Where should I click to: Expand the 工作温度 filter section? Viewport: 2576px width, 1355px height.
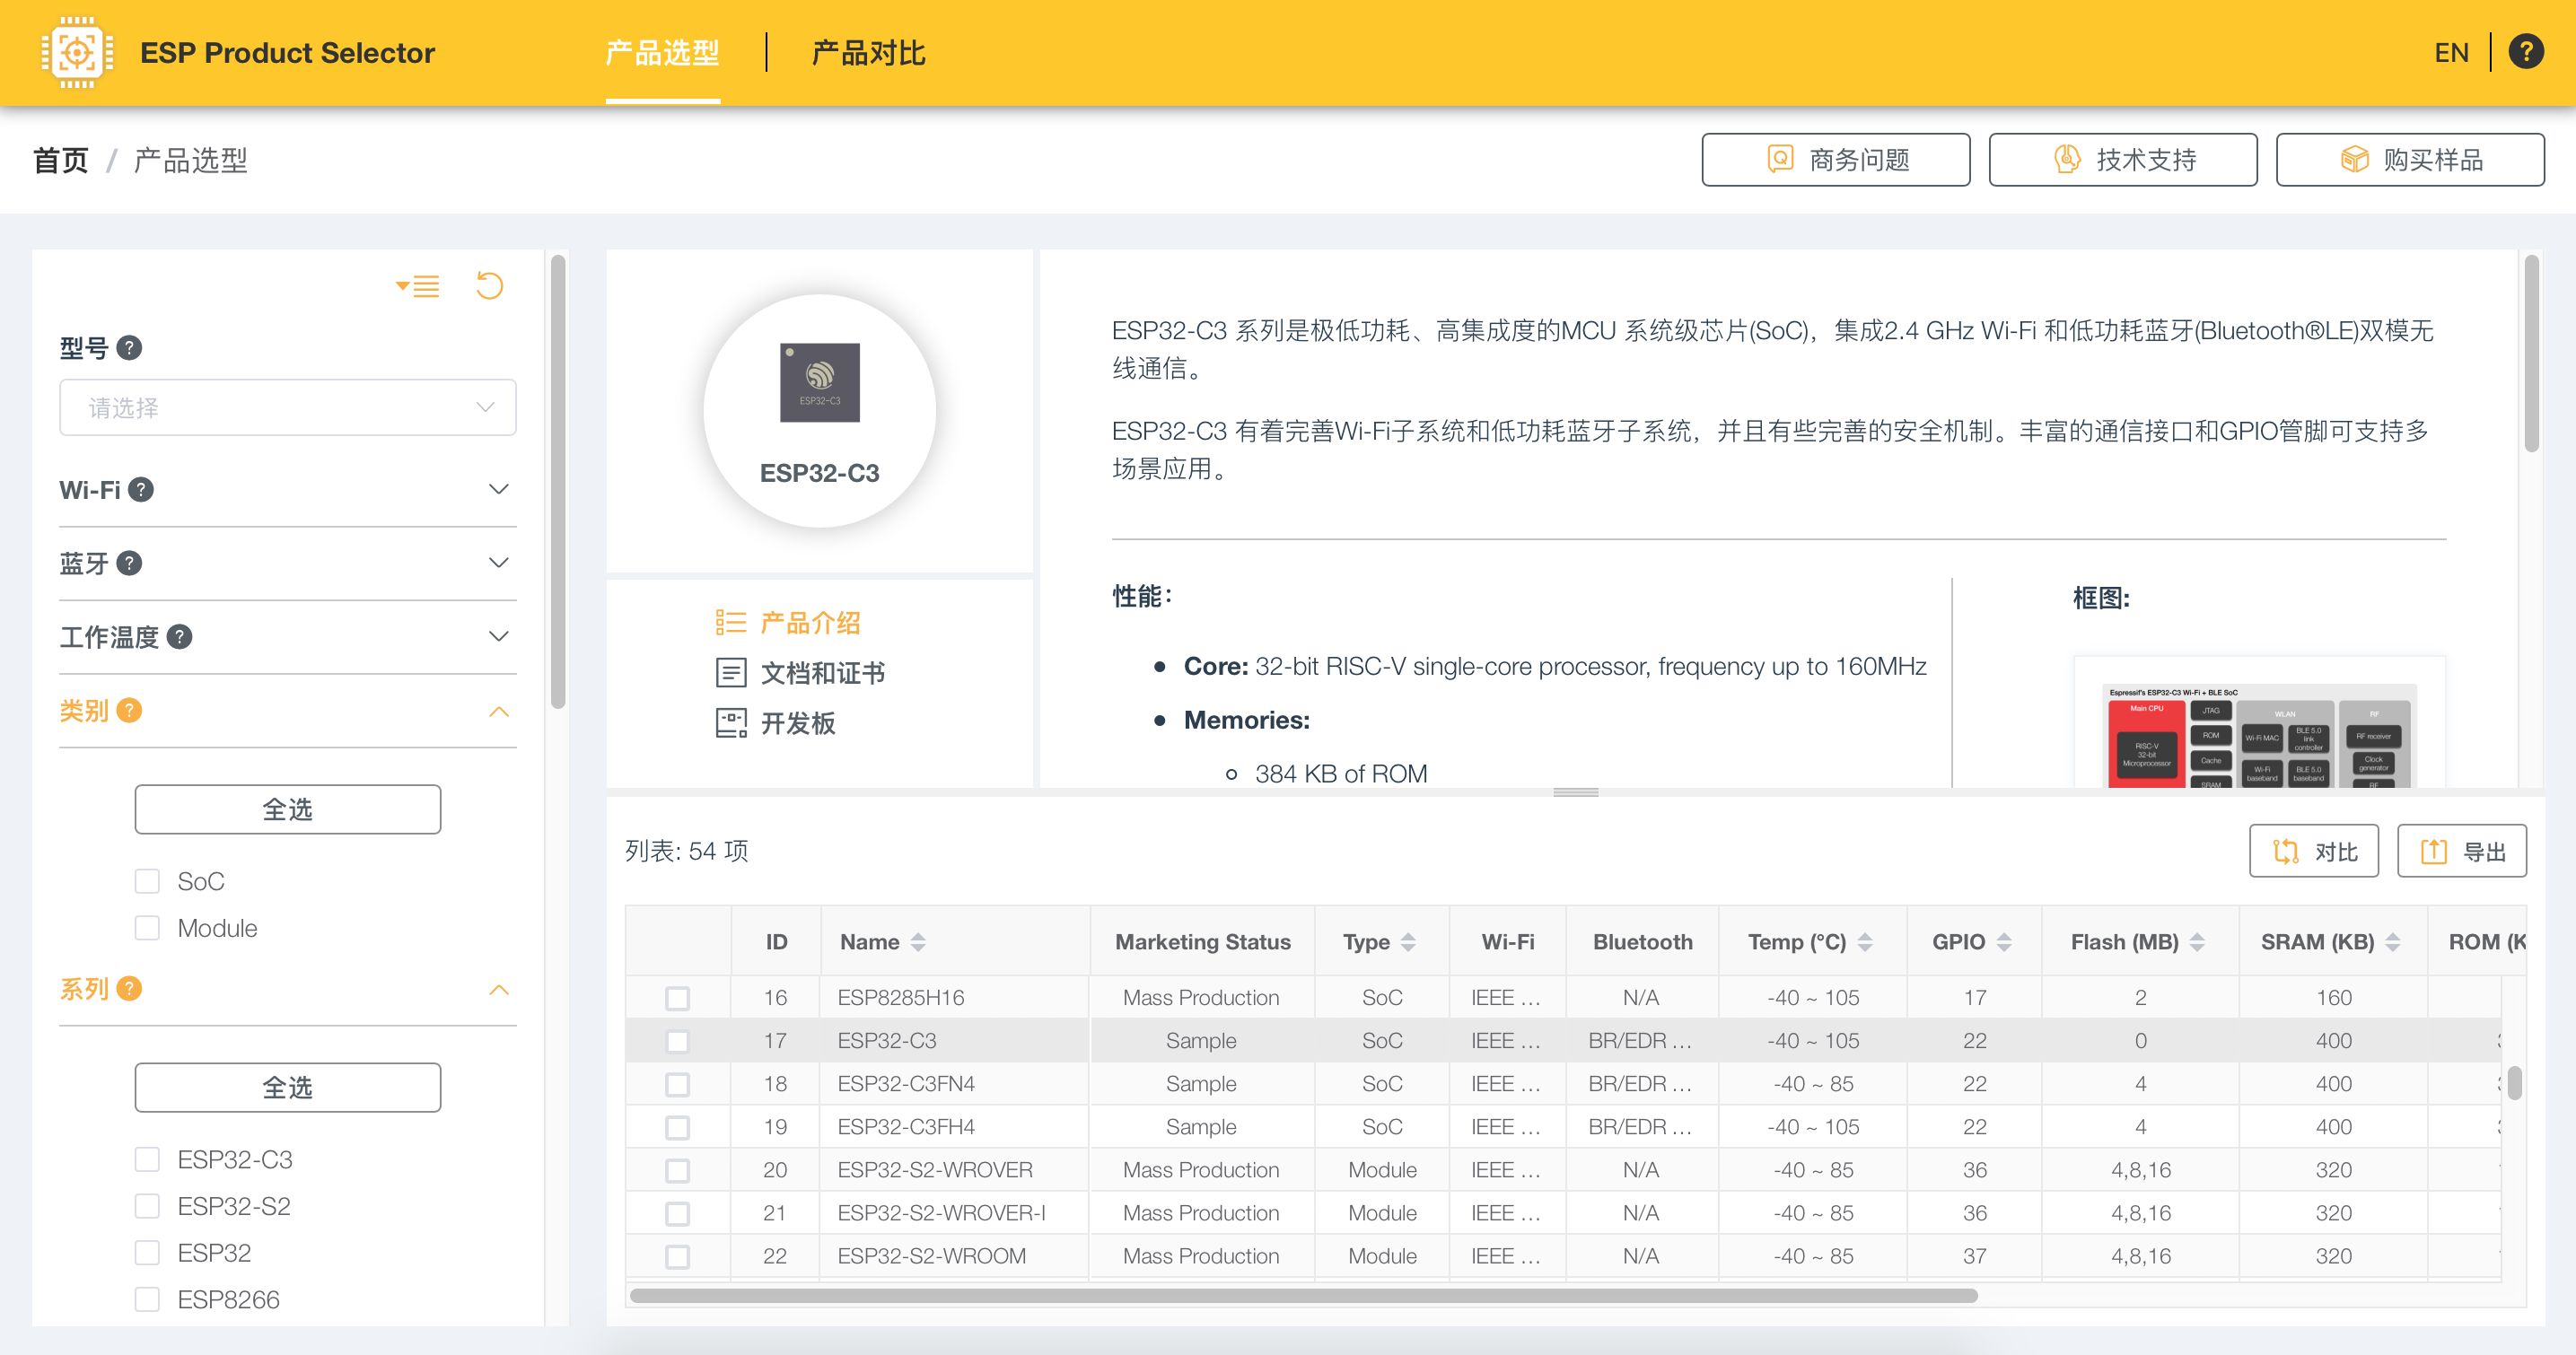(x=498, y=636)
